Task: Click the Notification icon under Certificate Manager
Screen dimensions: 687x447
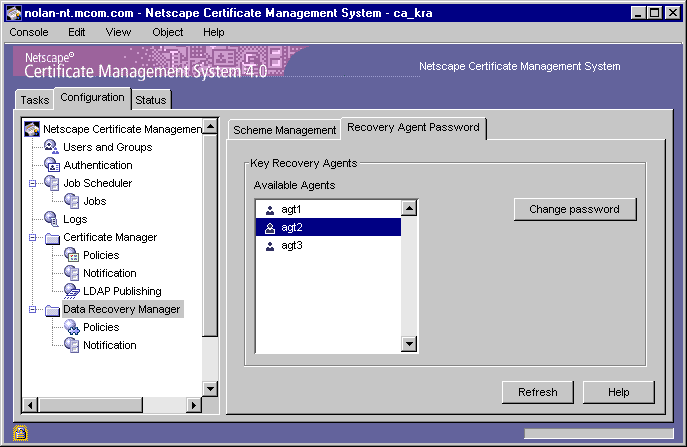Action: [72, 273]
